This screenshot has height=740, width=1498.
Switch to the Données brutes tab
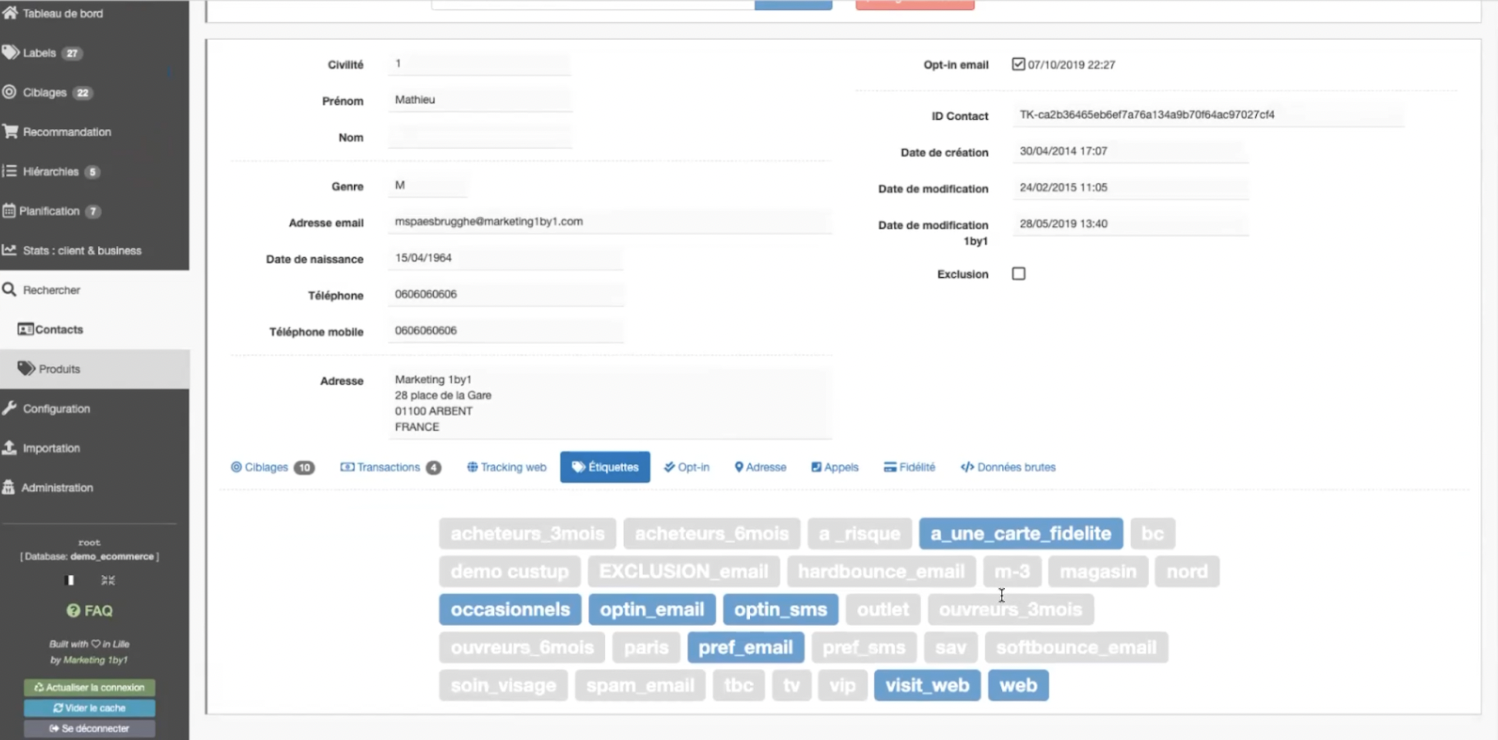(x=1008, y=467)
